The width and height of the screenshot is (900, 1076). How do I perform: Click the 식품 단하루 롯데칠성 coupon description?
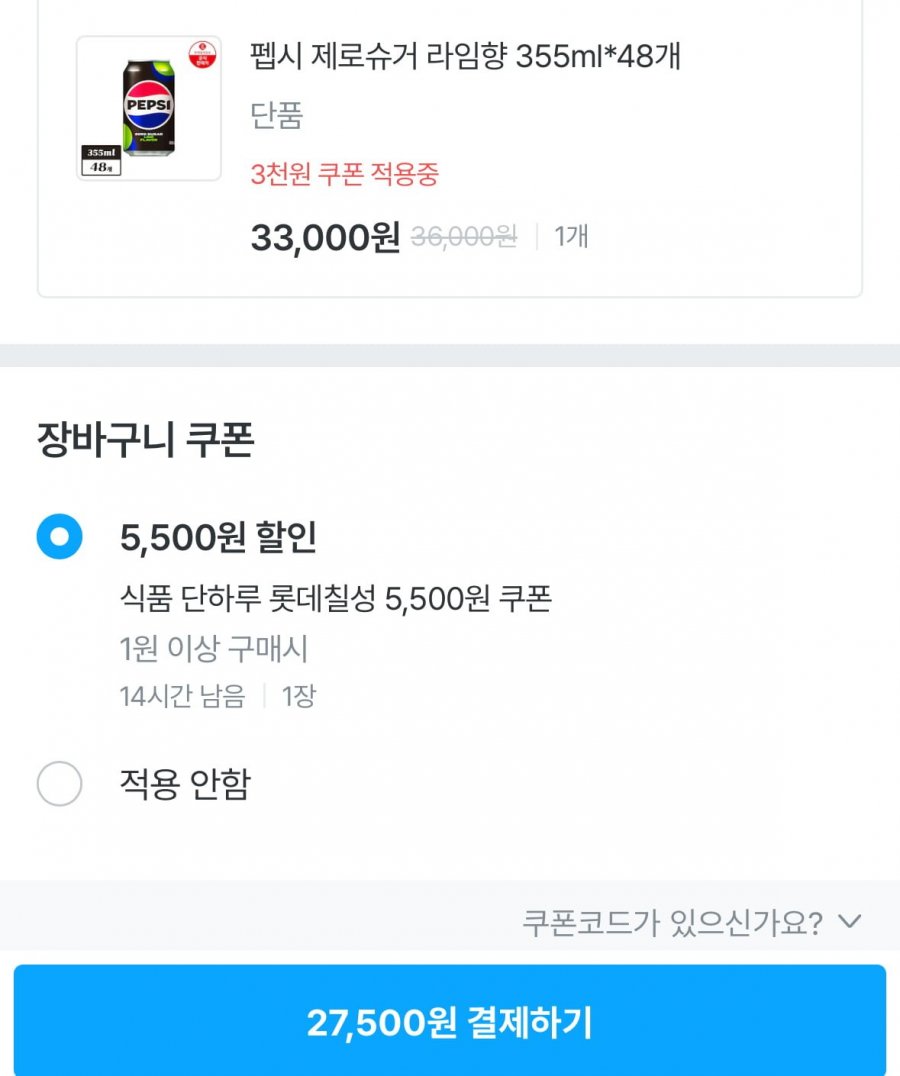click(x=335, y=599)
